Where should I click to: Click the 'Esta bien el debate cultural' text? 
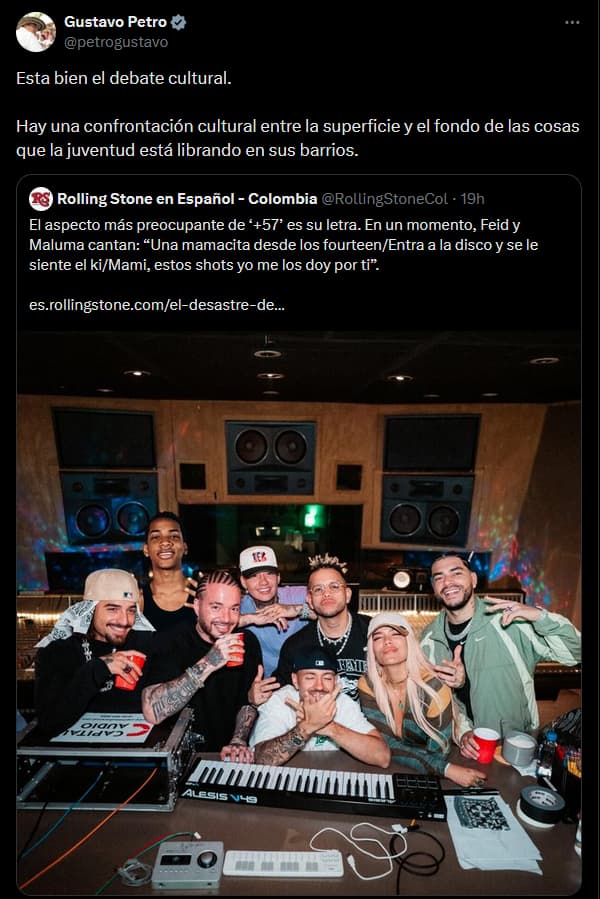124,79
